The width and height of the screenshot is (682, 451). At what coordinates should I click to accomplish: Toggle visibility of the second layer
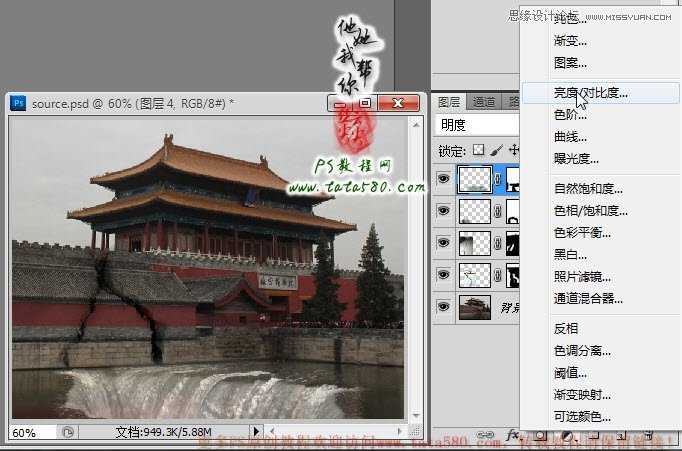pyautogui.click(x=443, y=210)
